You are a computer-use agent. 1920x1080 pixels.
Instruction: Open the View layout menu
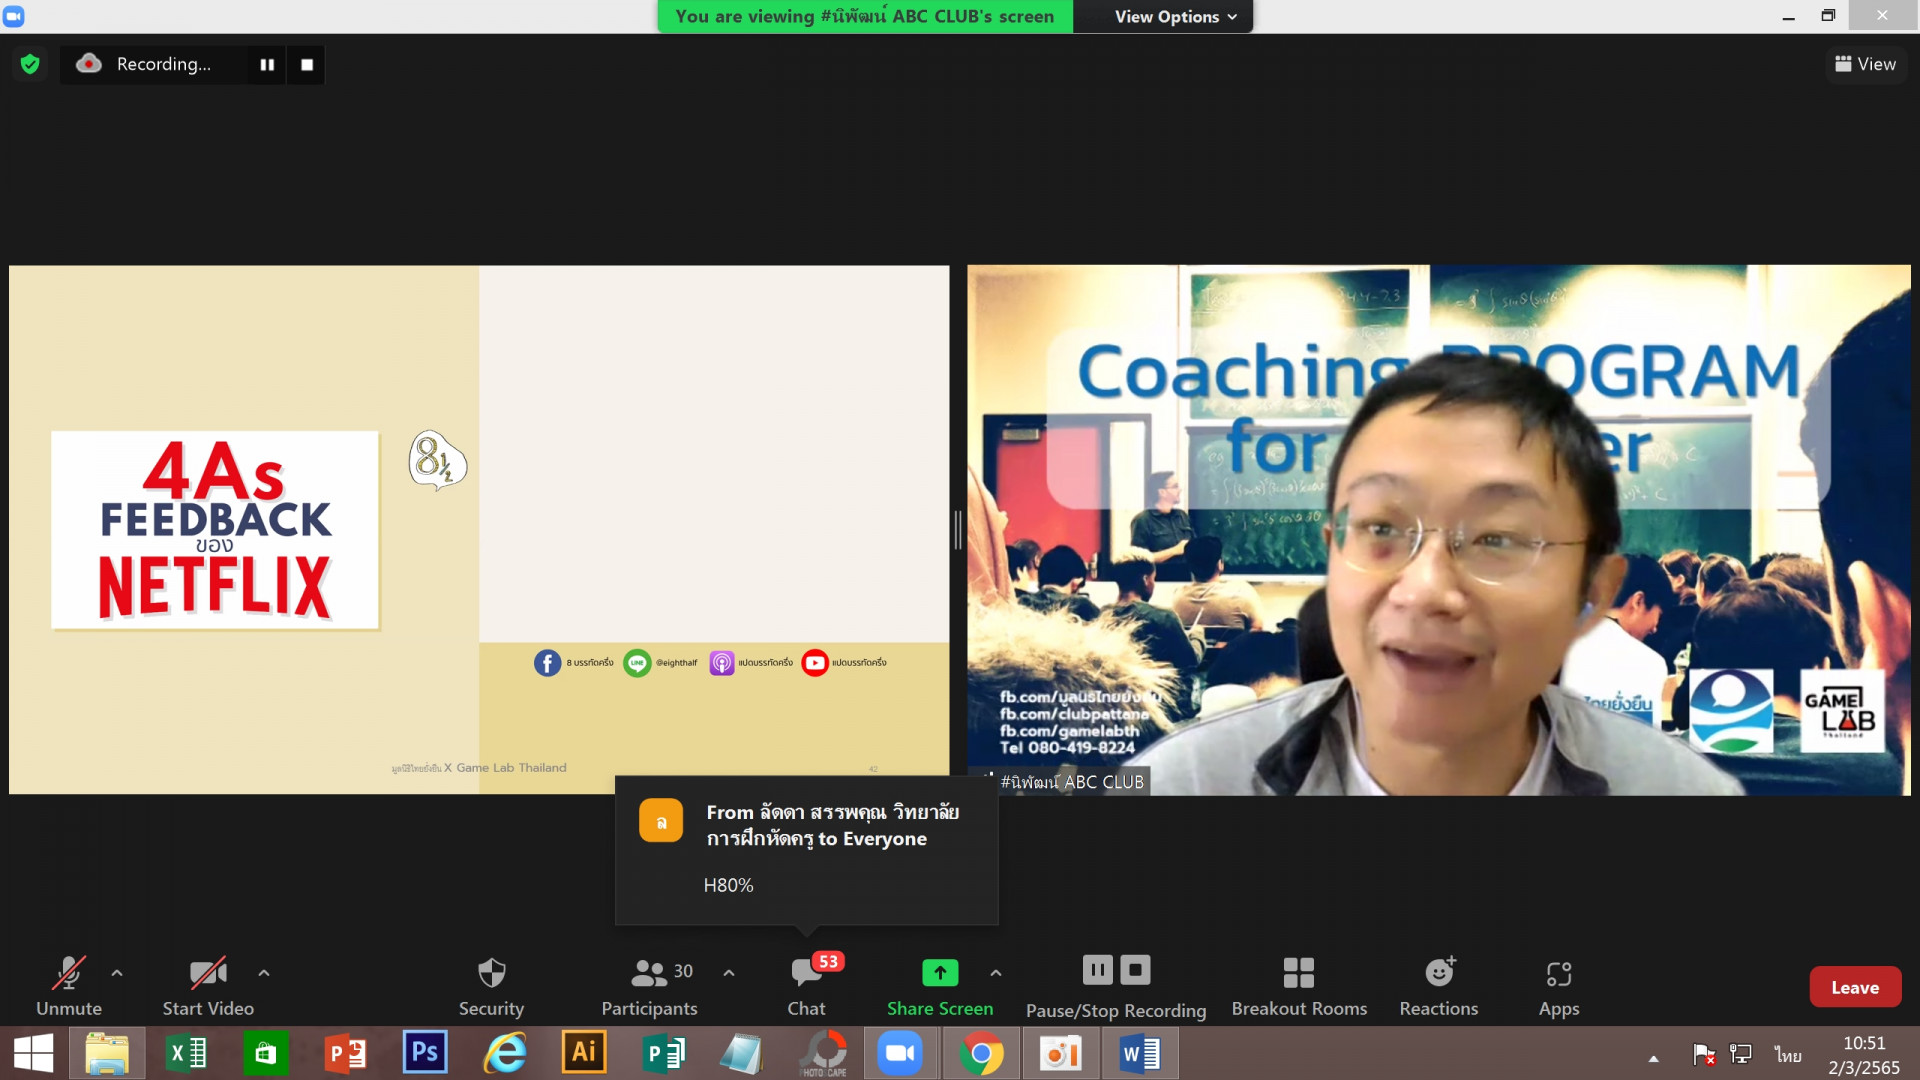pos(1865,64)
